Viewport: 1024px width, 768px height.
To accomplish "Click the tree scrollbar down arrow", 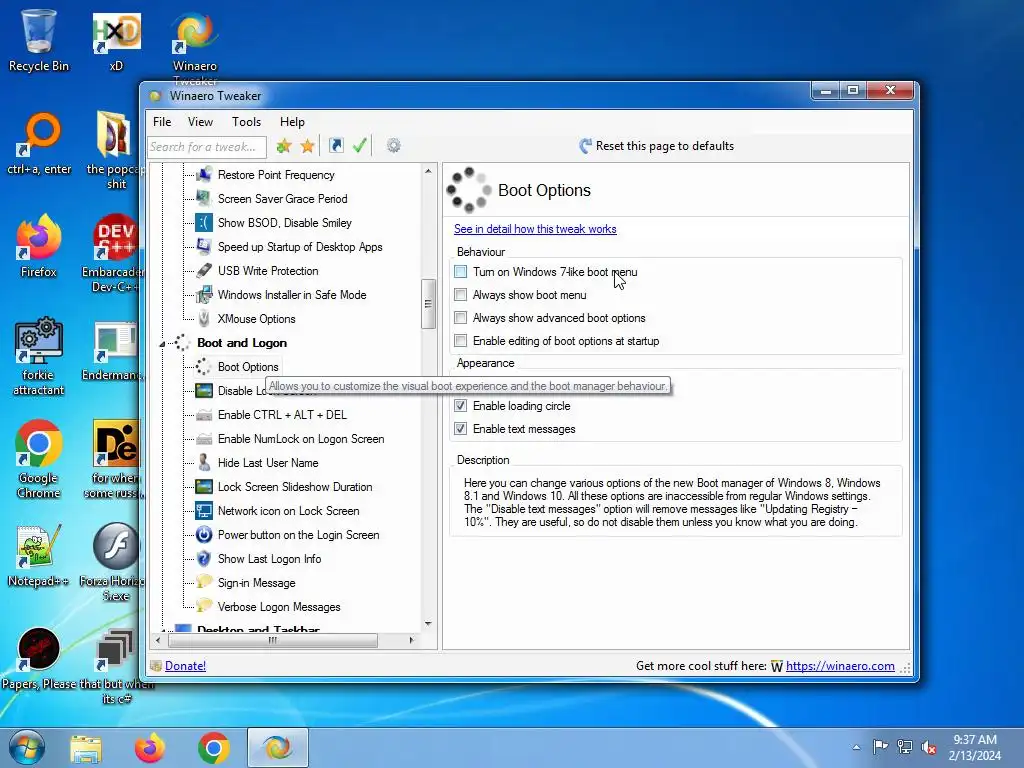I will click(428, 624).
